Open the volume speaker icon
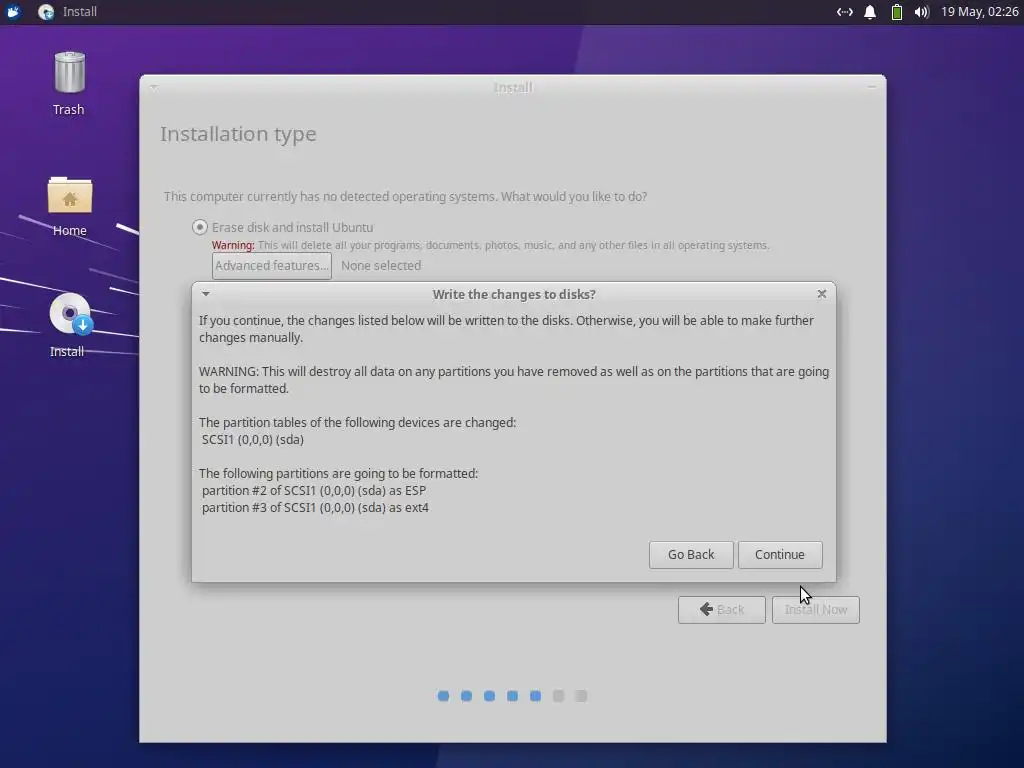The width and height of the screenshot is (1024, 768). click(x=921, y=12)
